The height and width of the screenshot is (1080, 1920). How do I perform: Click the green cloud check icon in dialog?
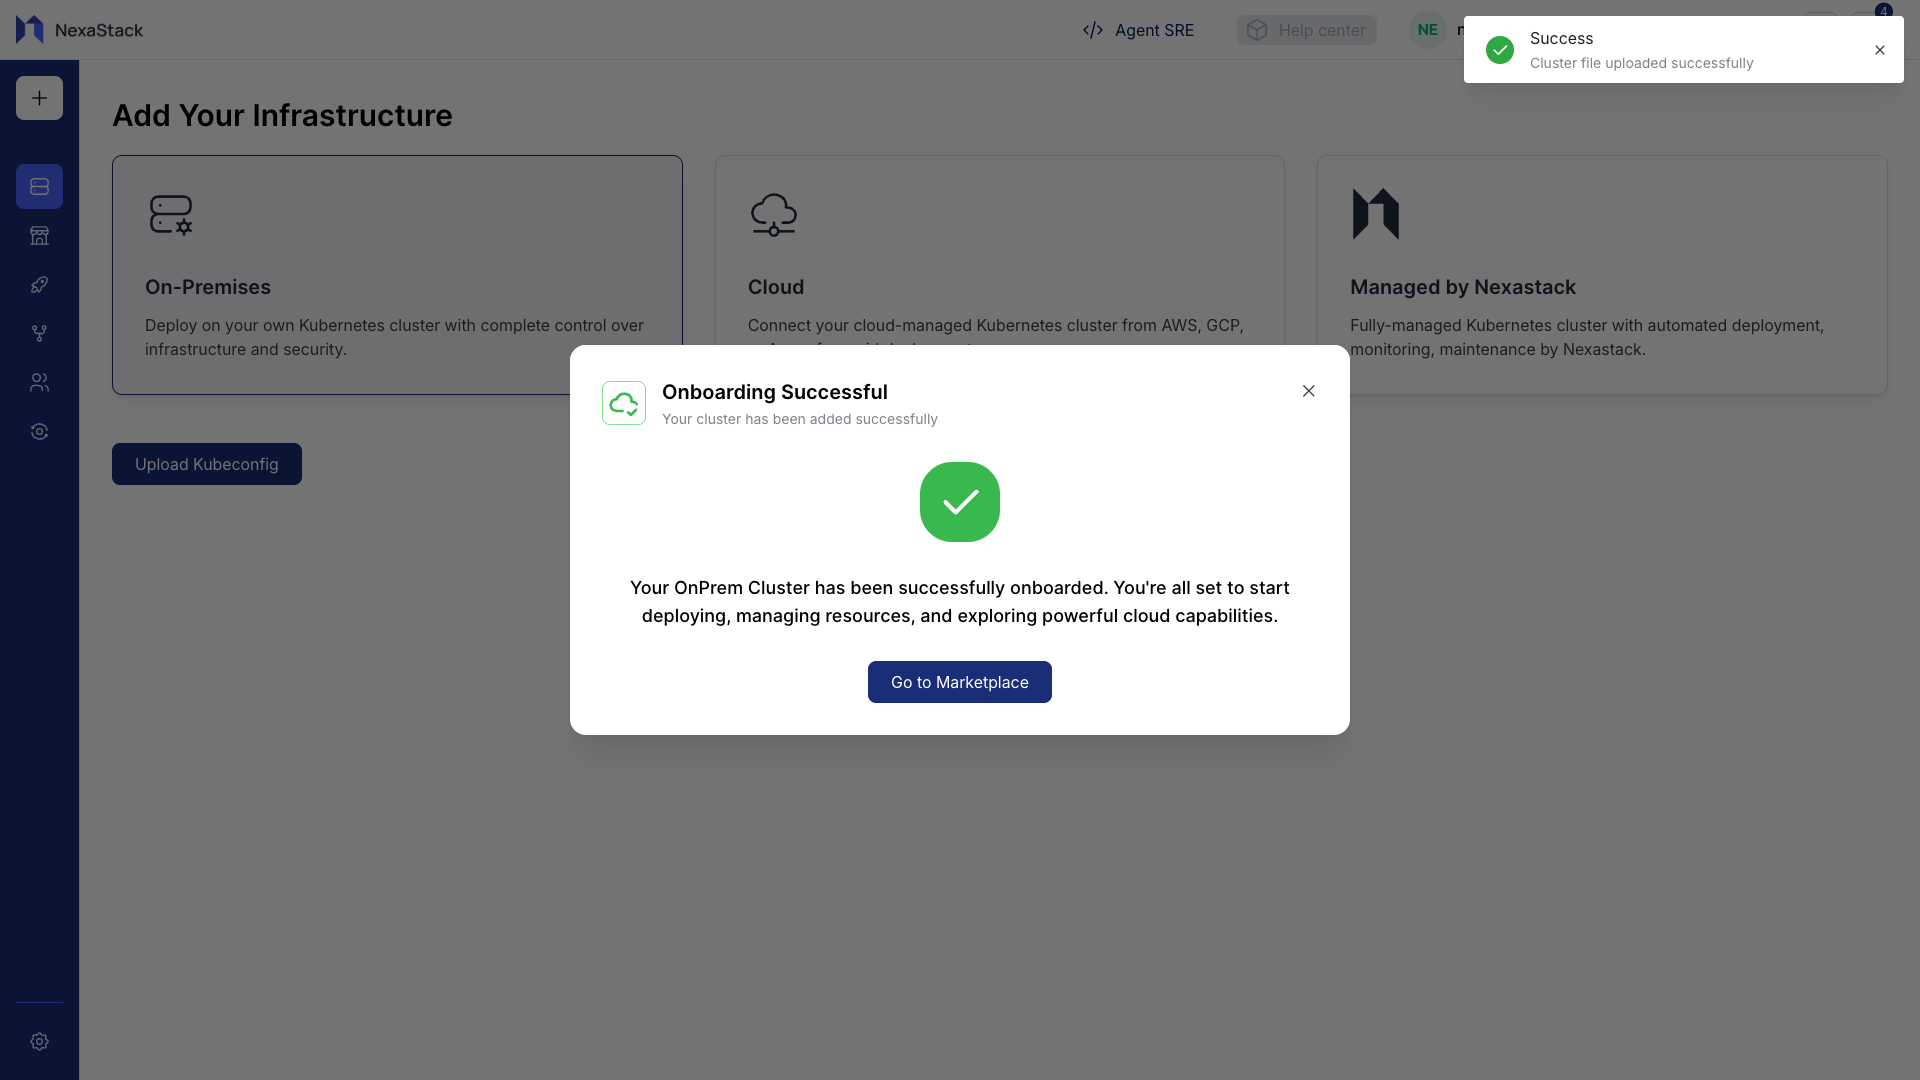click(x=624, y=403)
